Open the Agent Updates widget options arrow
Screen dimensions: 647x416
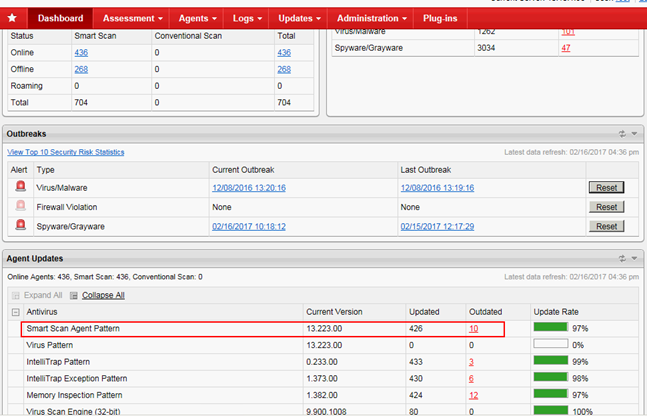634,258
